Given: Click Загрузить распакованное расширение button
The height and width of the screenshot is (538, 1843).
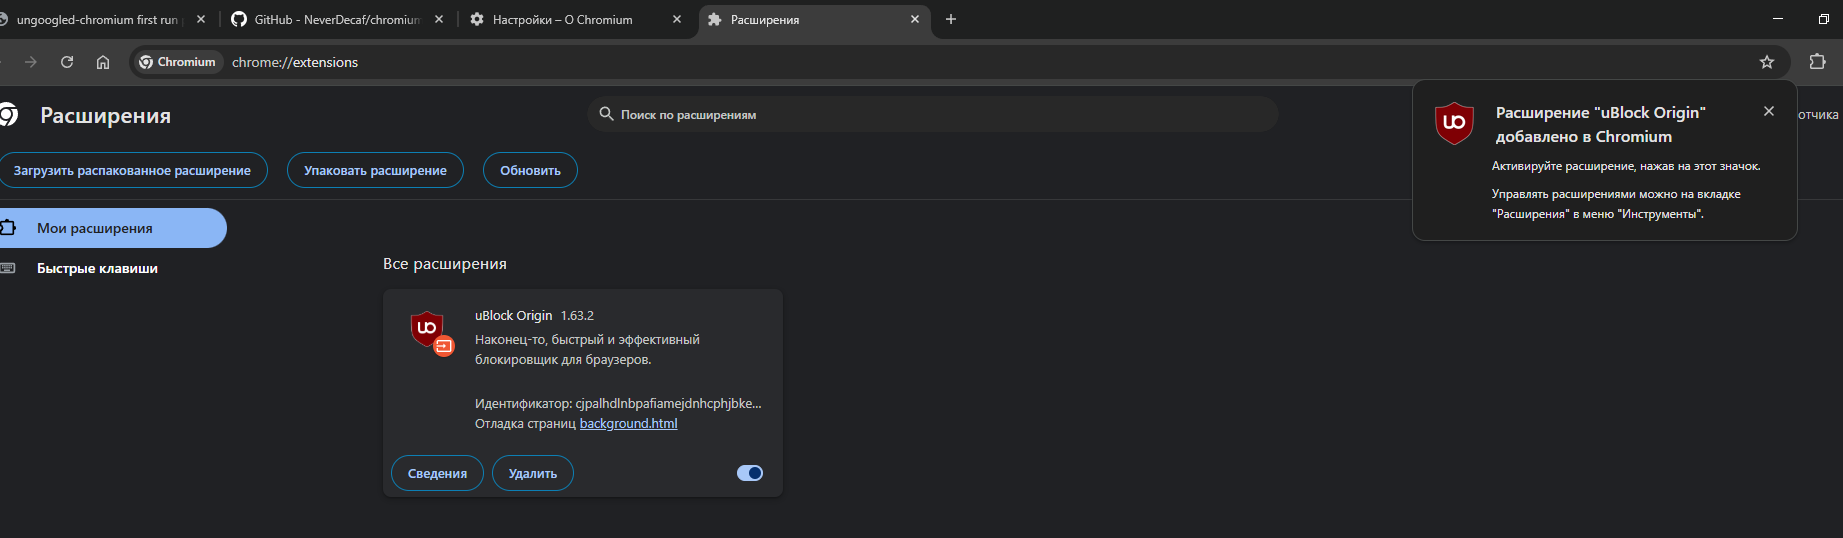Looking at the screenshot, I should click(132, 170).
